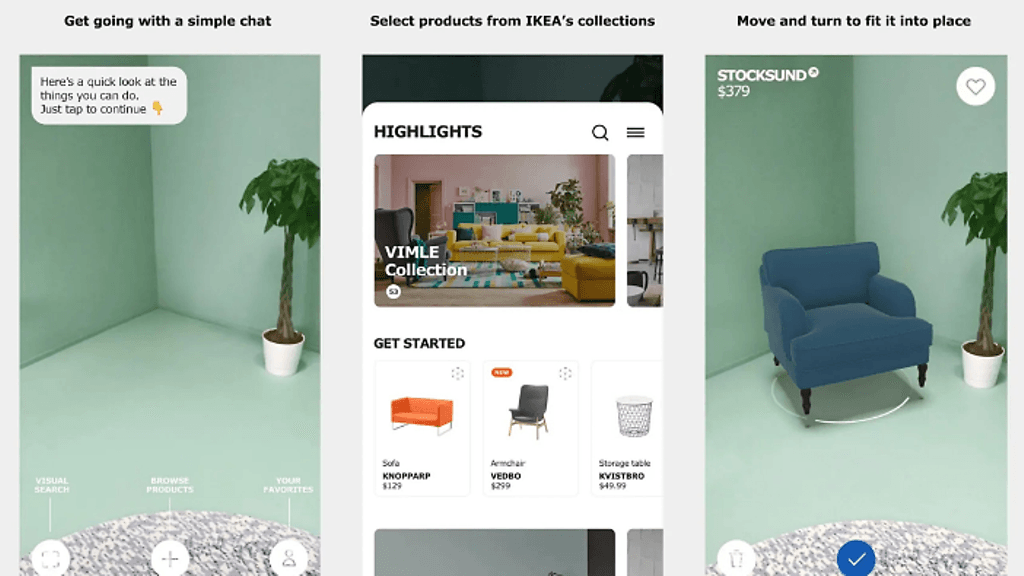Open the search magnifier in Highlights
This screenshot has width=1024, height=576.
600,133
